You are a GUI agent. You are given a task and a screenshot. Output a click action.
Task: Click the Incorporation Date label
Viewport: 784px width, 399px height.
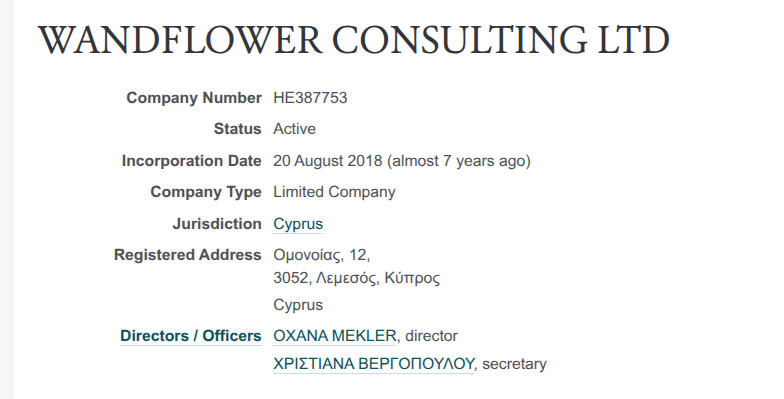tap(192, 161)
